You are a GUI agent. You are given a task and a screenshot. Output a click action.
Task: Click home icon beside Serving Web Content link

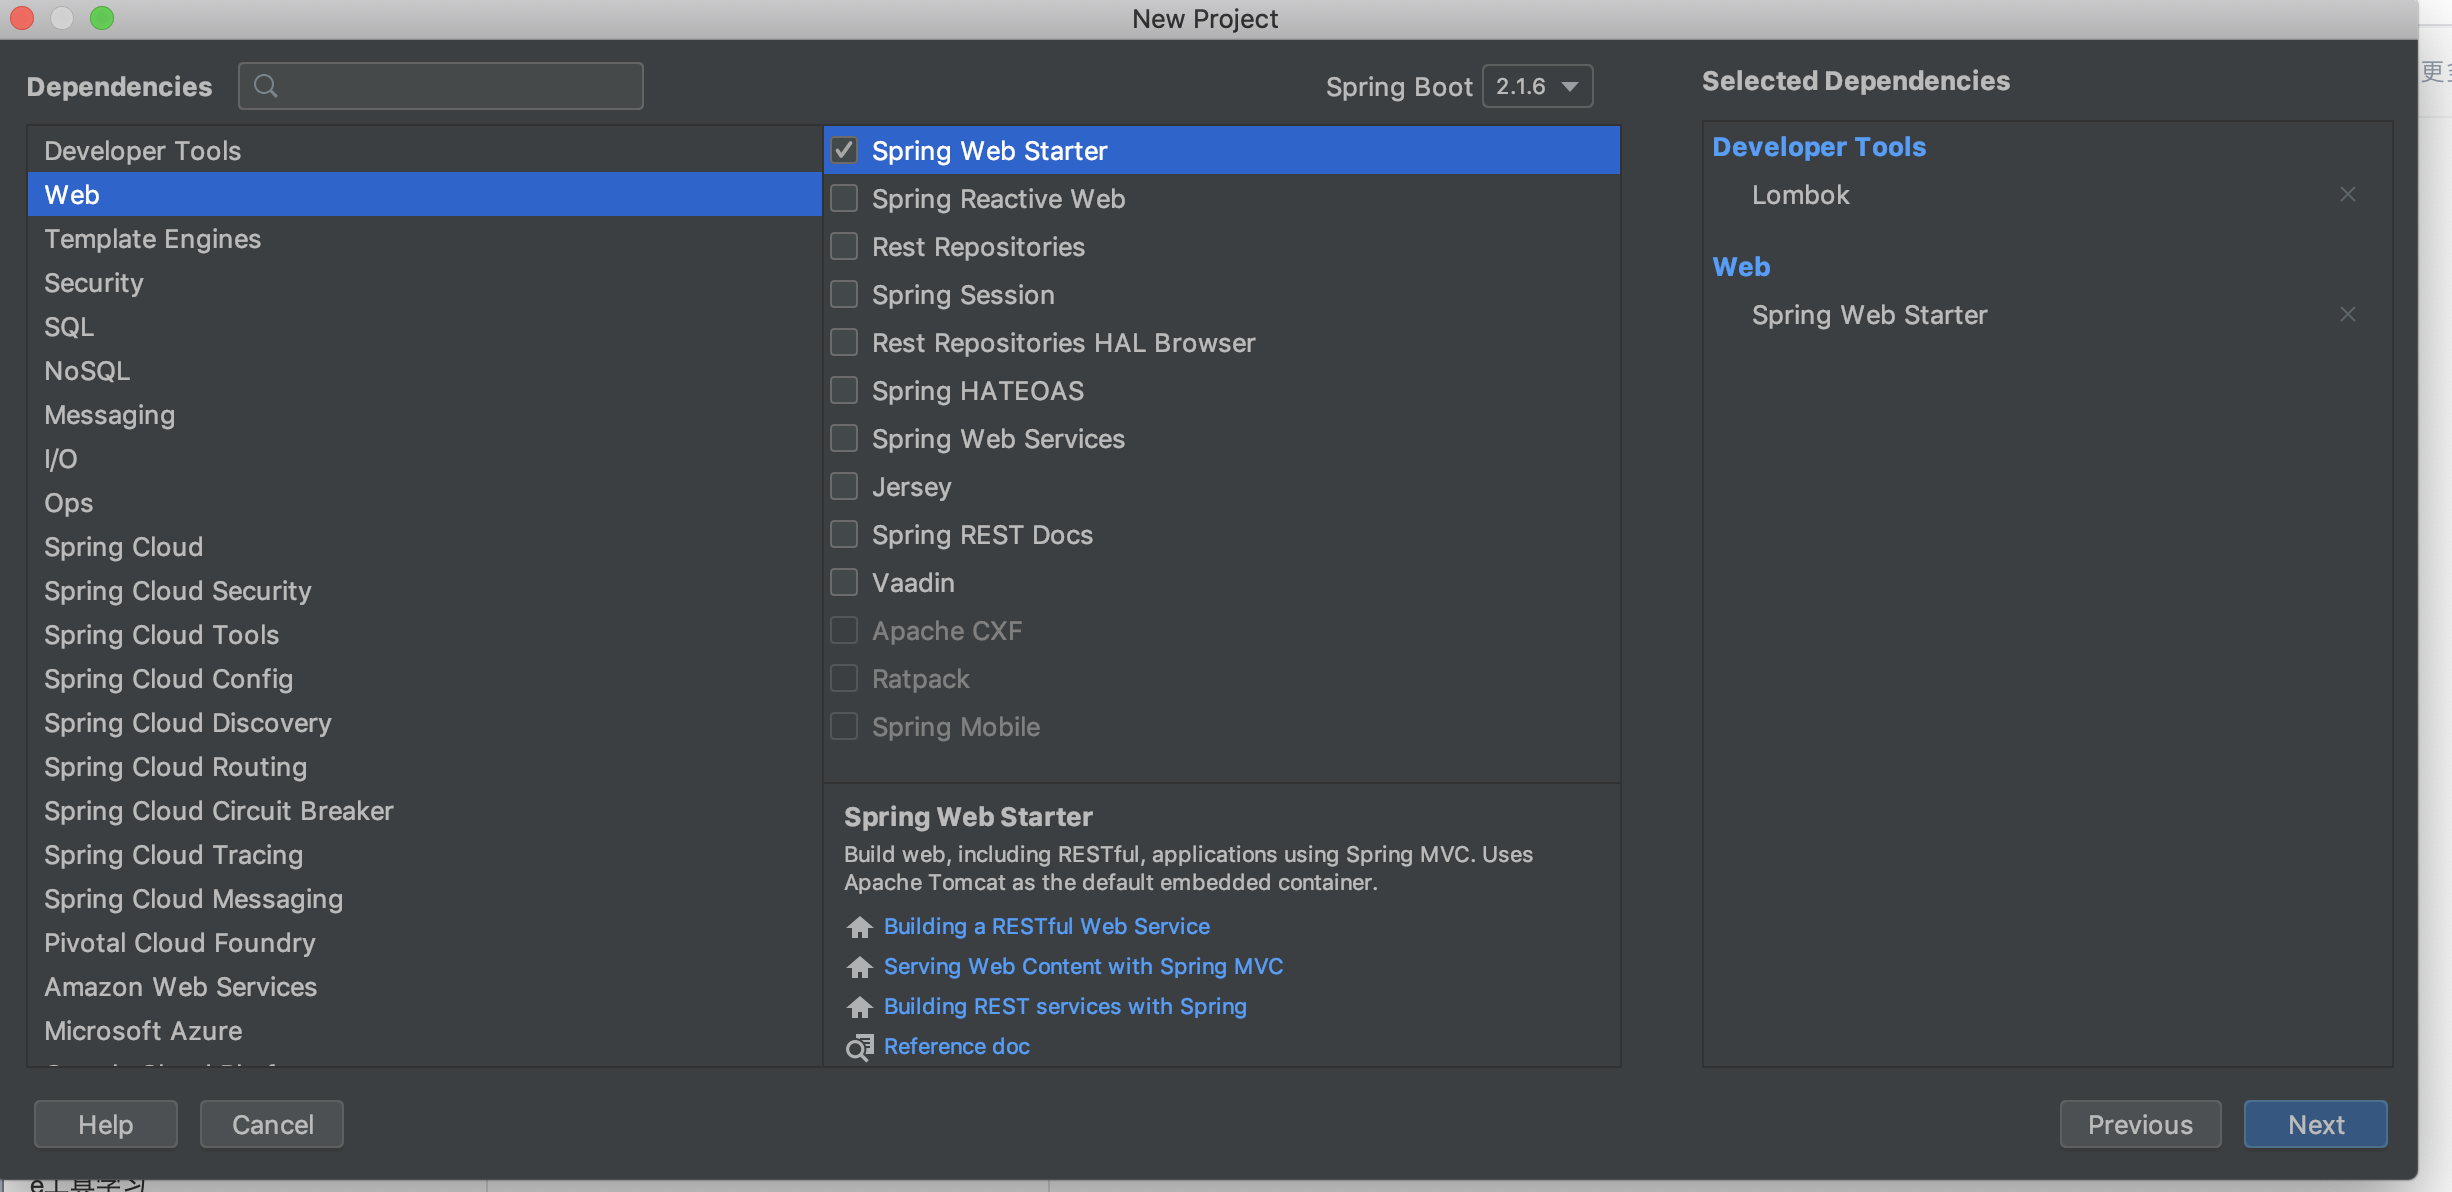click(x=859, y=967)
